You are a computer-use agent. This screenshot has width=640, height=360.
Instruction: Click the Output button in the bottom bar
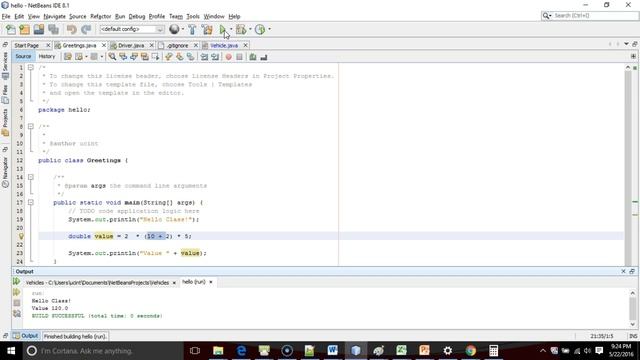(26, 336)
